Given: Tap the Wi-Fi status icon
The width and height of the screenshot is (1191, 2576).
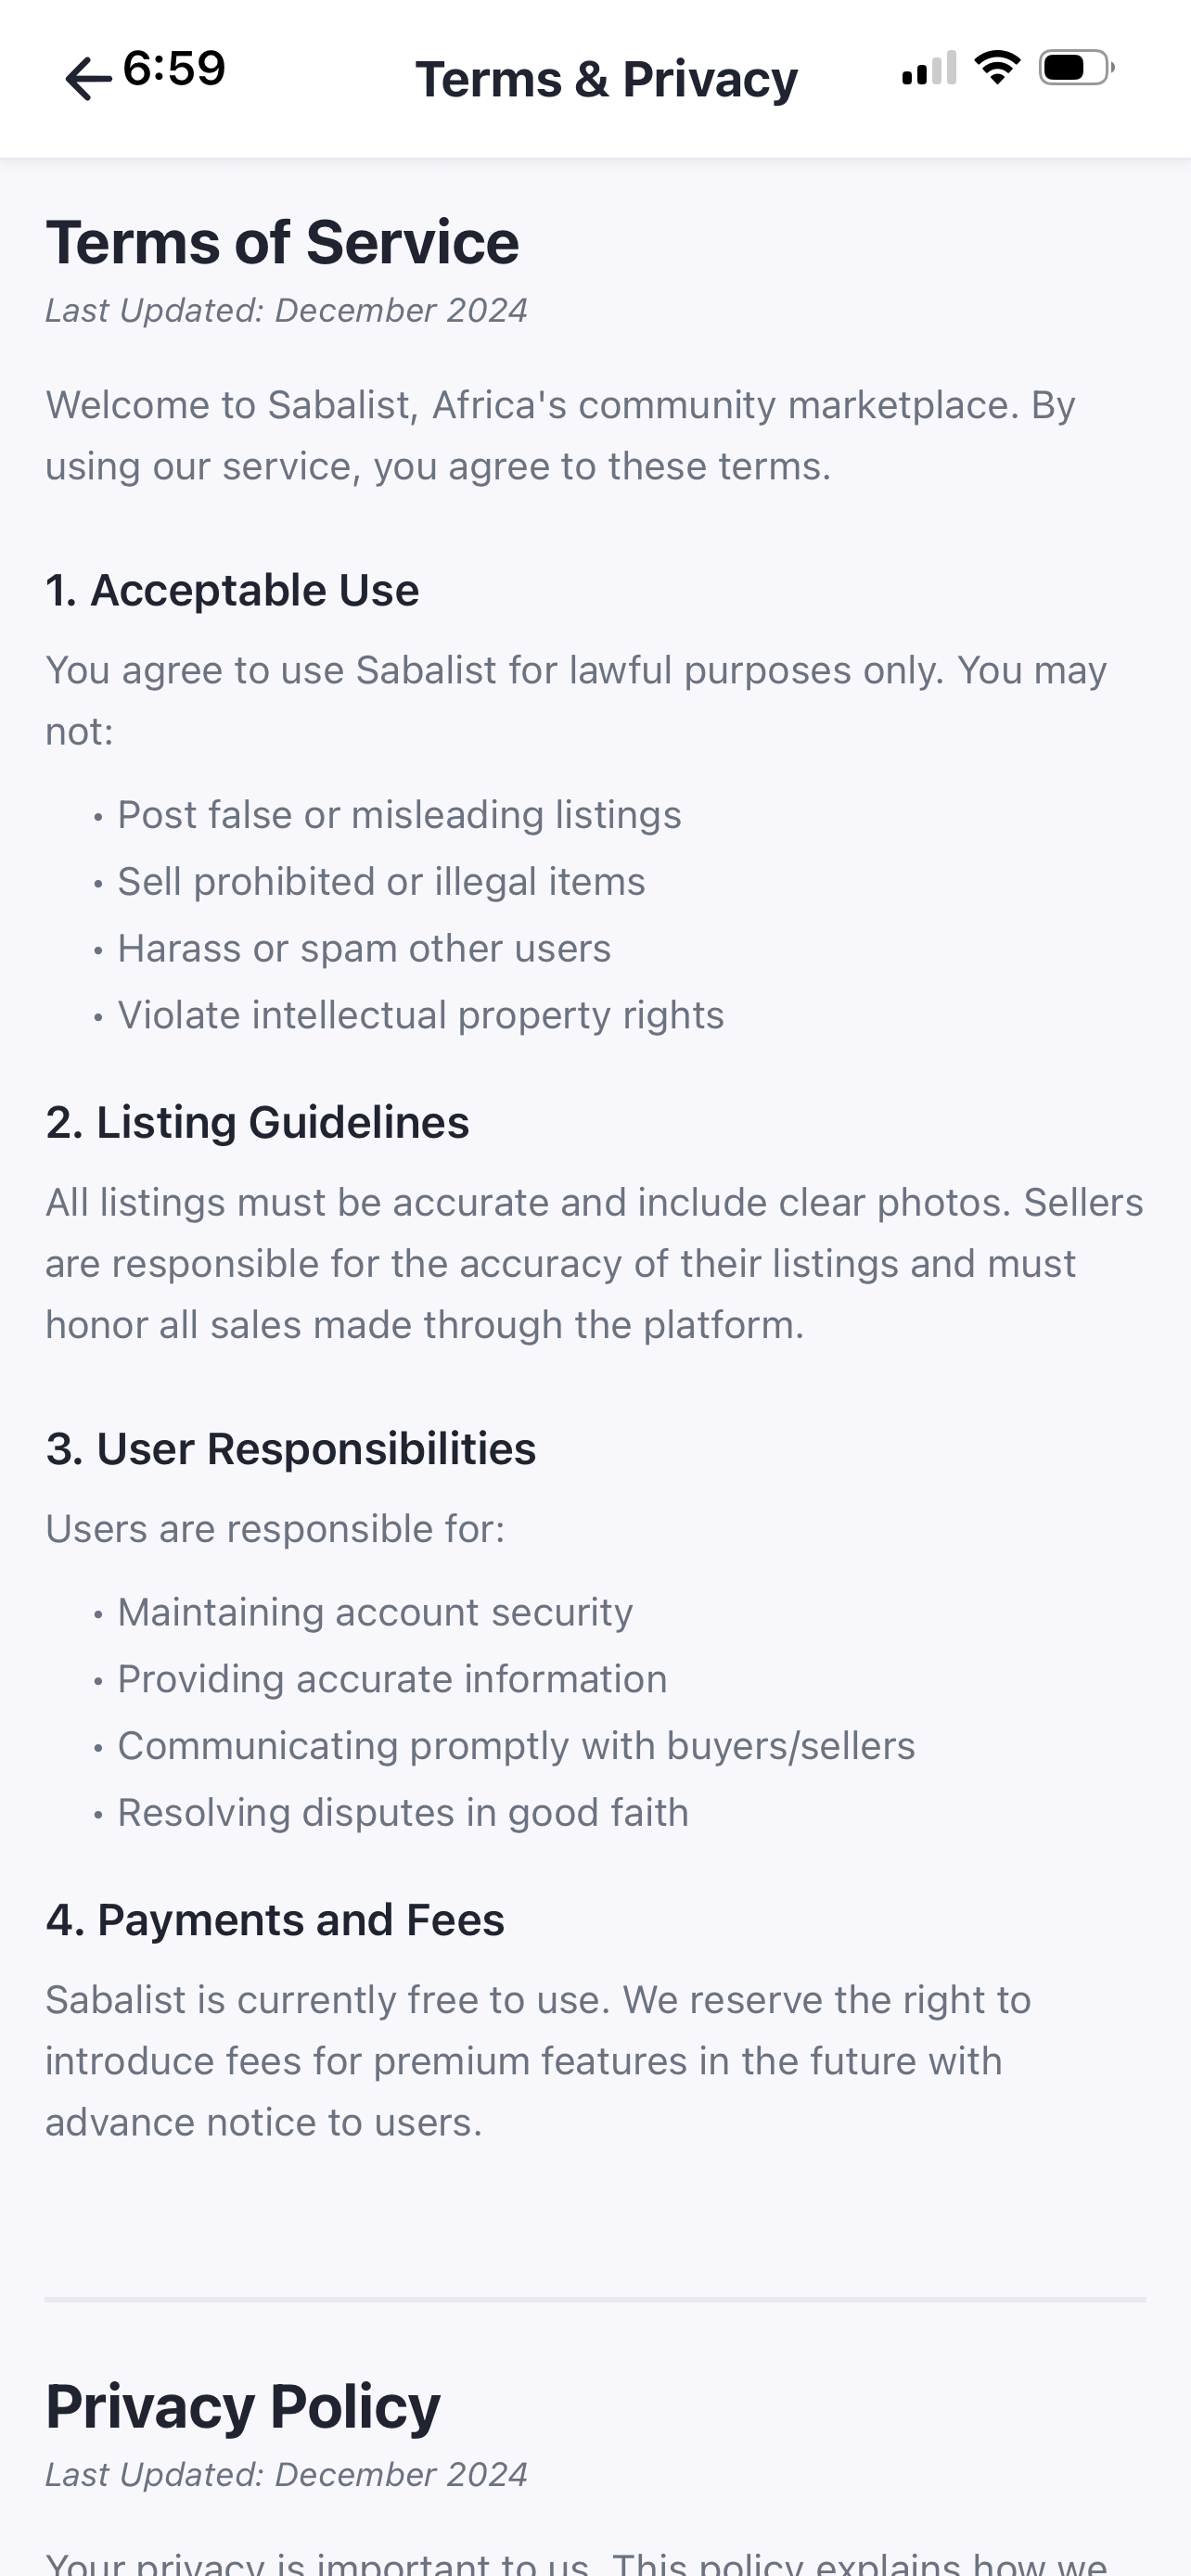Looking at the screenshot, I should [x=997, y=68].
